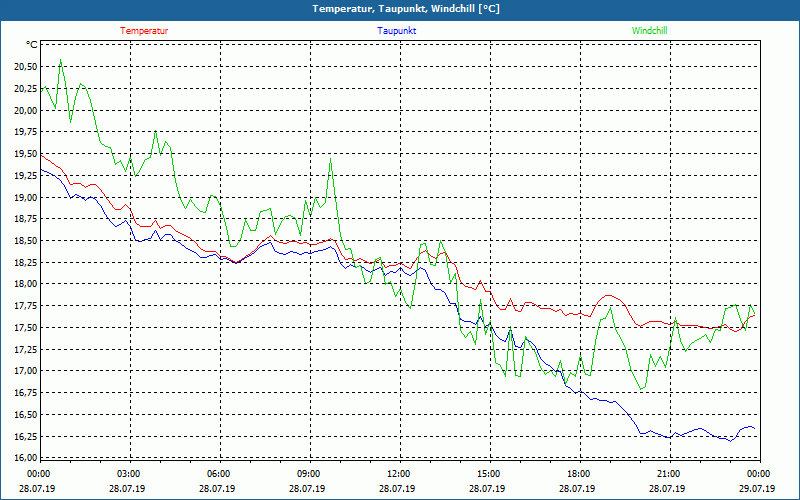Click the '18,00' y-axis value

(x=26, y=284)
